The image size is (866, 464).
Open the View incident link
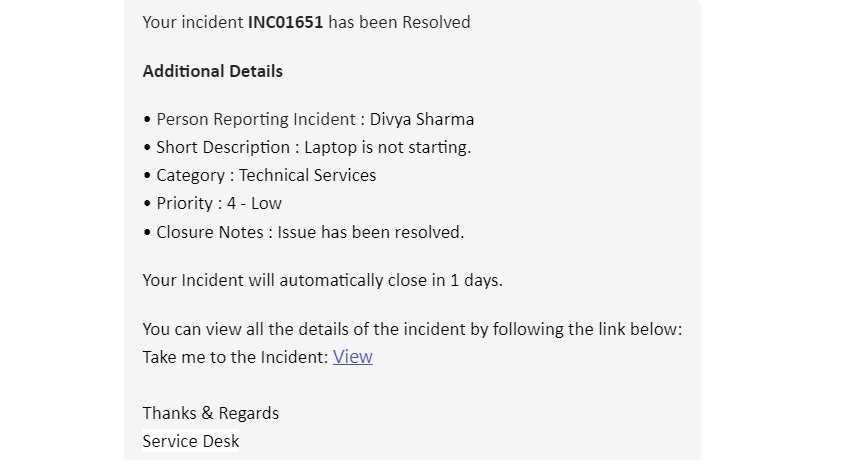pyautogui.click(x=352, y=357)
